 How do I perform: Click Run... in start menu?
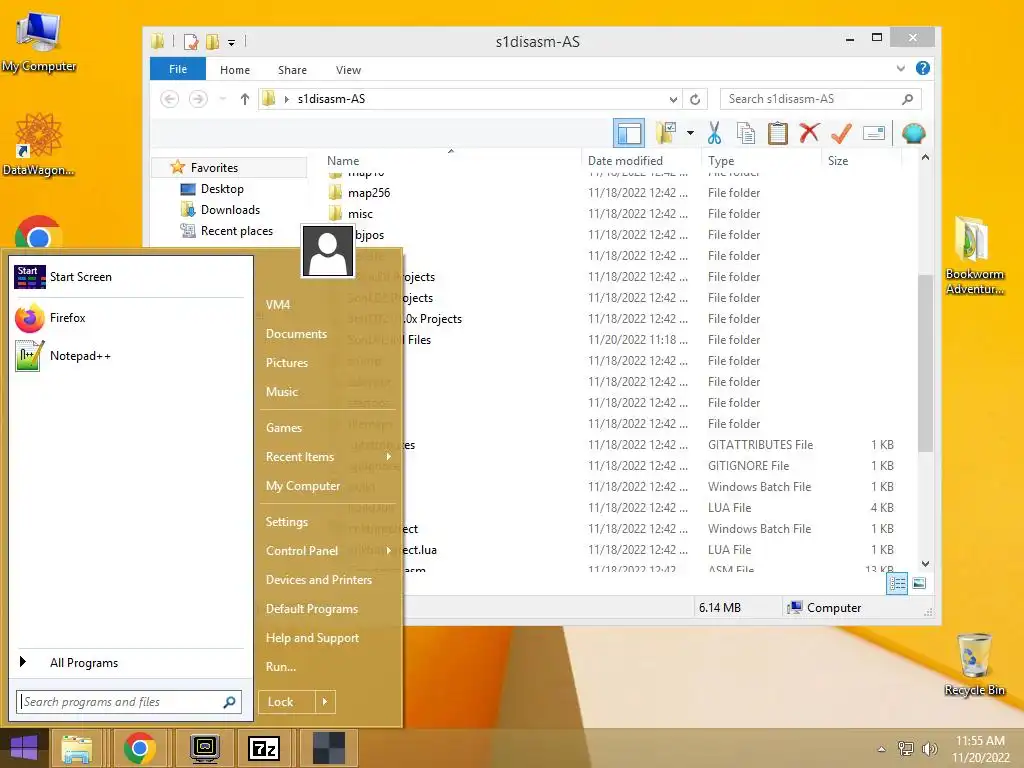281,667
